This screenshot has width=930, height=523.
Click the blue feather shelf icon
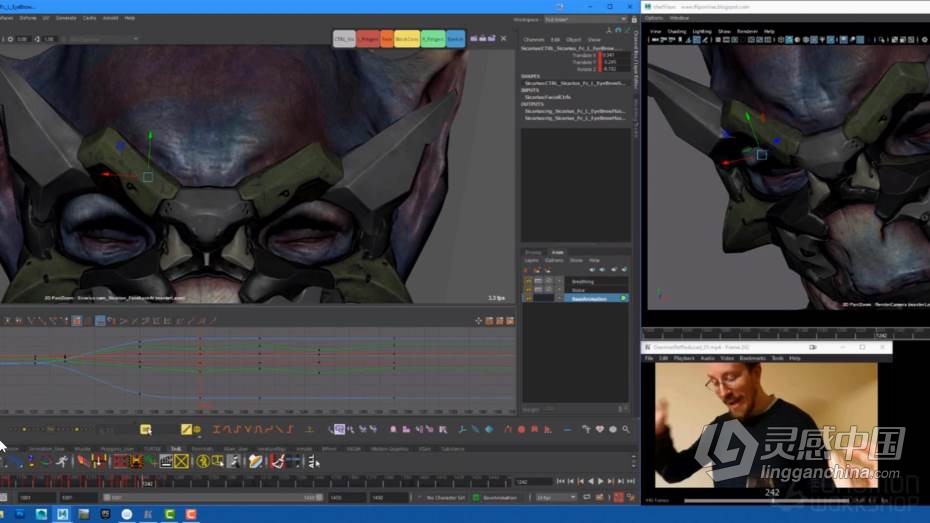click(16, 461)
